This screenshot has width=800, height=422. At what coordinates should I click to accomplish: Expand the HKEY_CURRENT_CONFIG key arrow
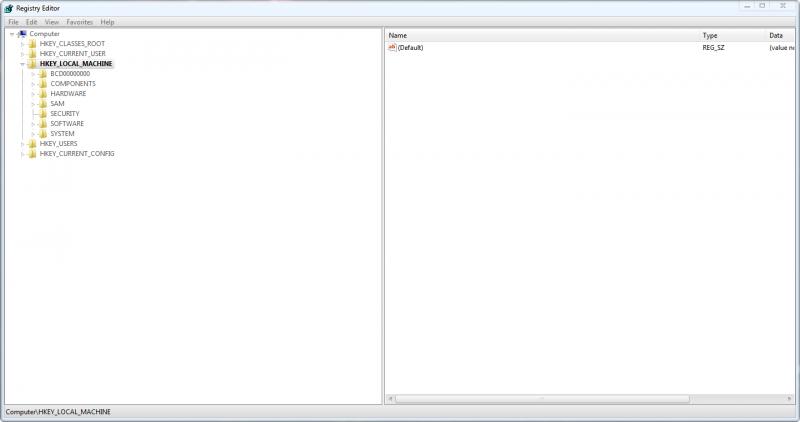coord(22,154)
